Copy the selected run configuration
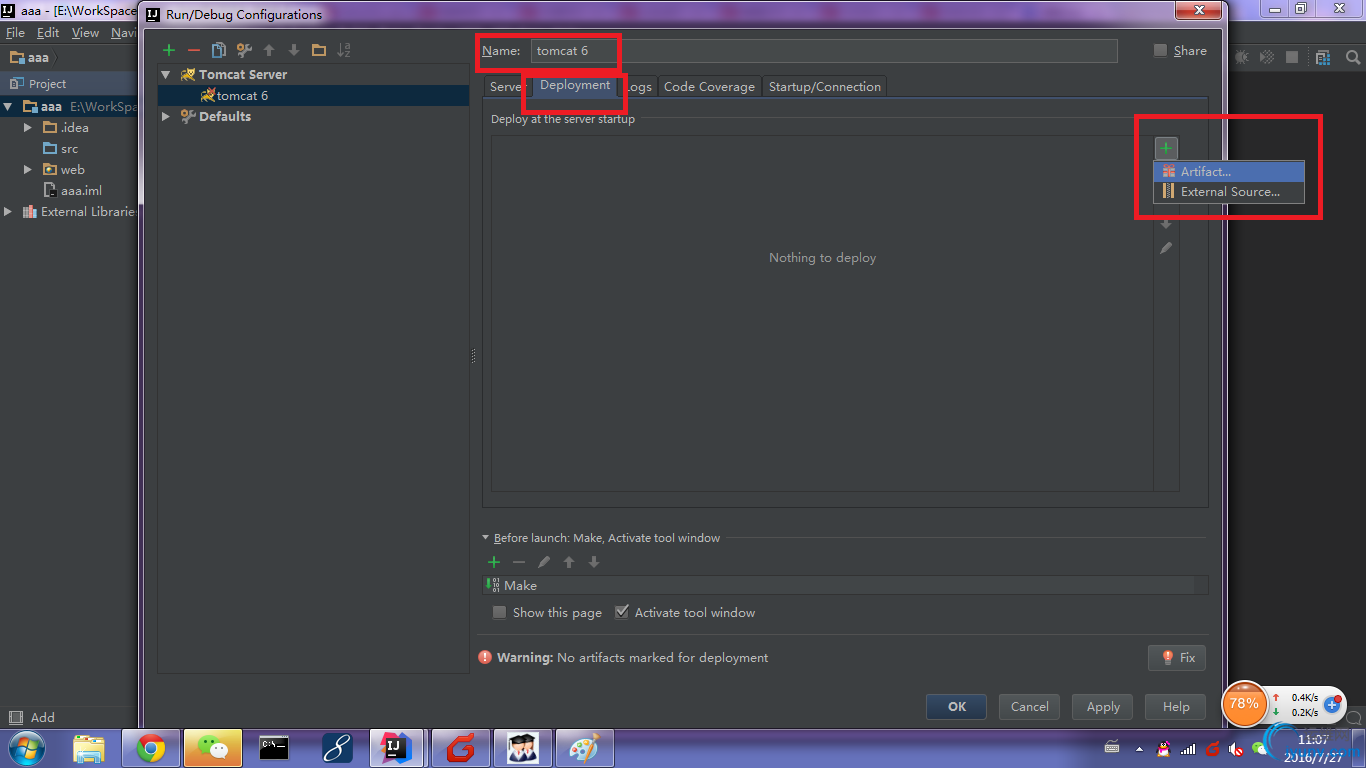The height and width of the screenshot is (768, 1366). coord(219,50)
